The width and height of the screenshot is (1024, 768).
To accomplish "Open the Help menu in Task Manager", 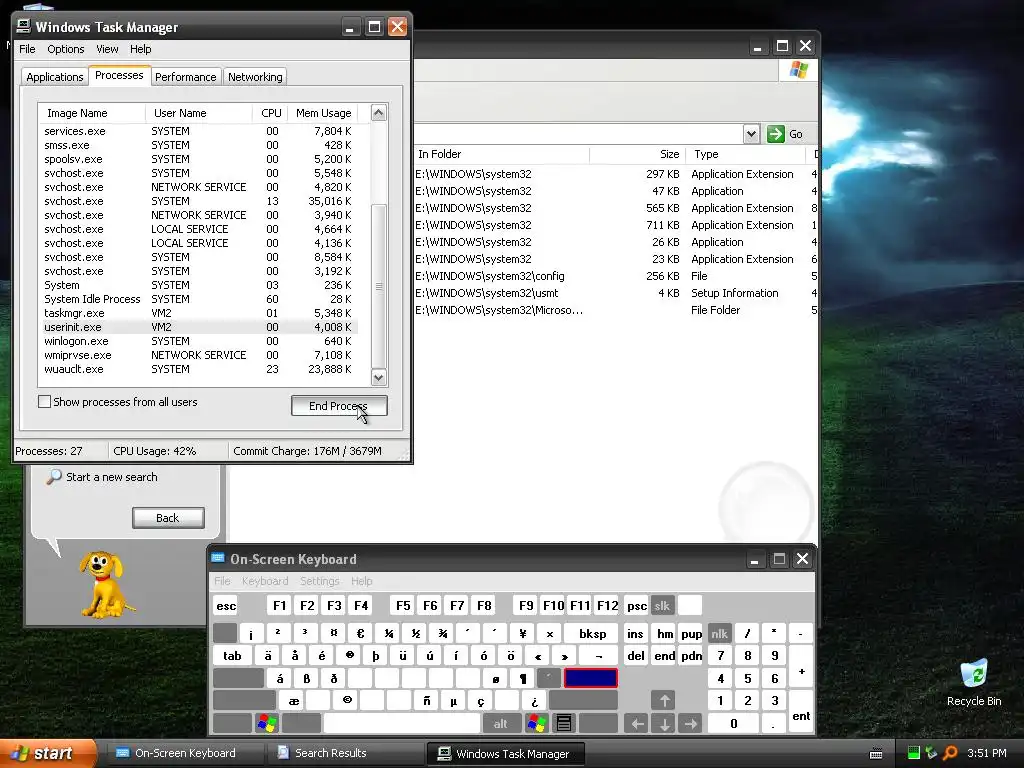I will point(140,49).
